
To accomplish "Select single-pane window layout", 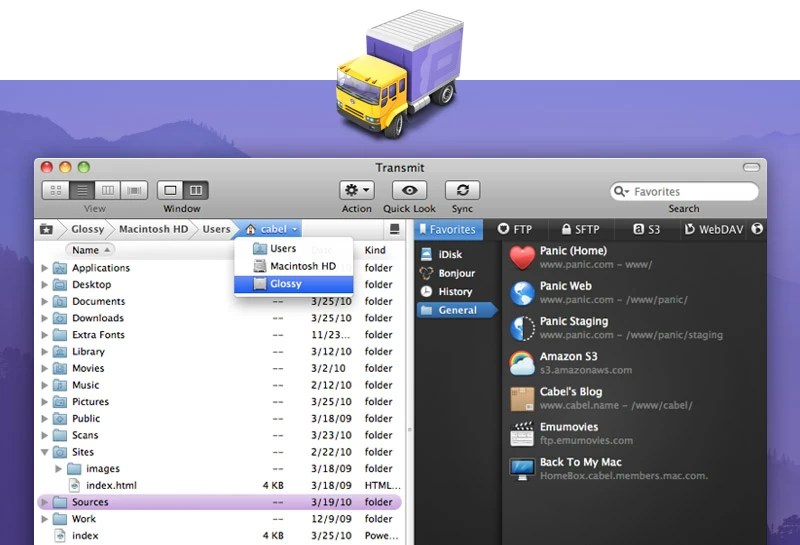I will pyautogui.click(x=170, y=190).
